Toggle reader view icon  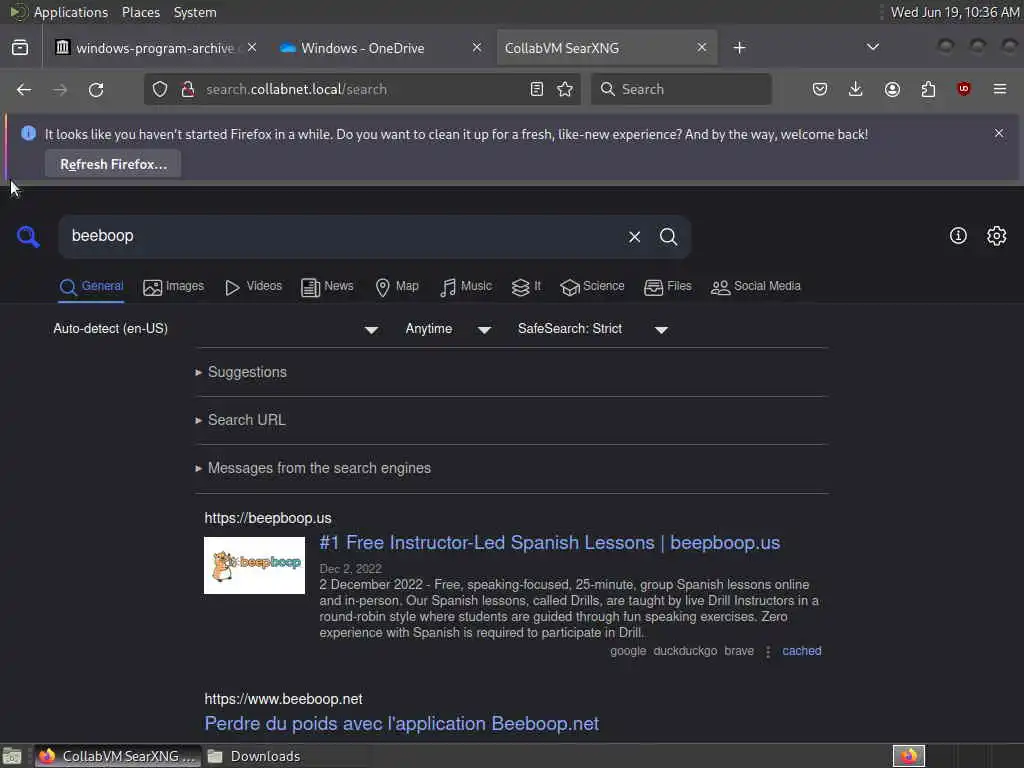[x=537, y=89]
